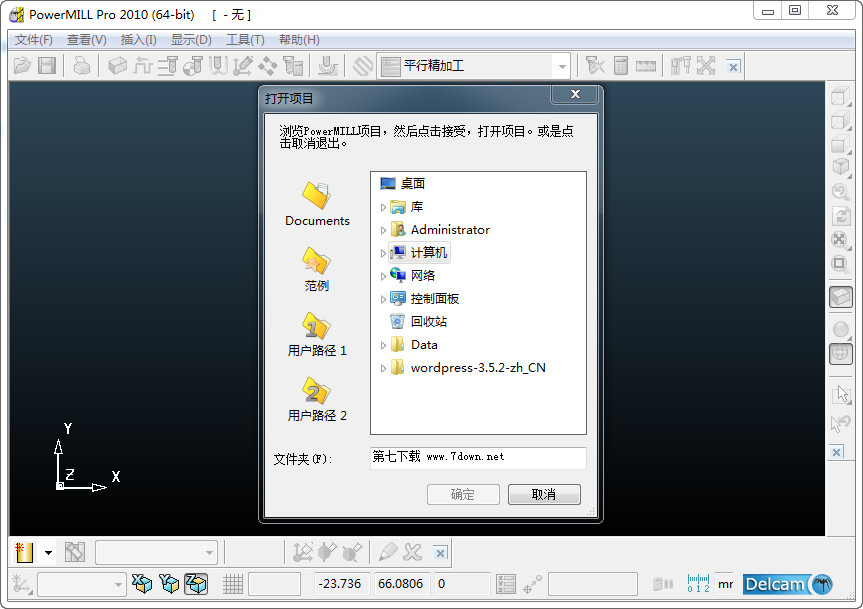Close the 打开项目 dialog
This screenshot has height=609, width=863.
point(575,94)
